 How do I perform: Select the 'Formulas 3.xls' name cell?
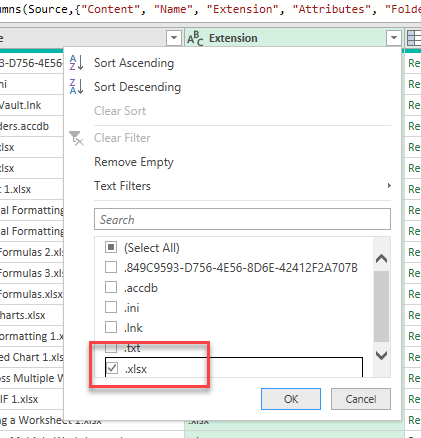click(31, 273)
